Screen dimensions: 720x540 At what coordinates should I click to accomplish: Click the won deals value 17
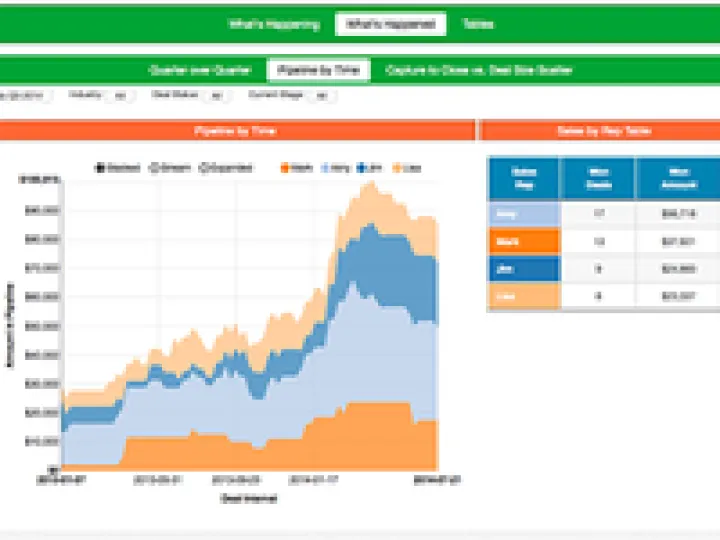598,214
